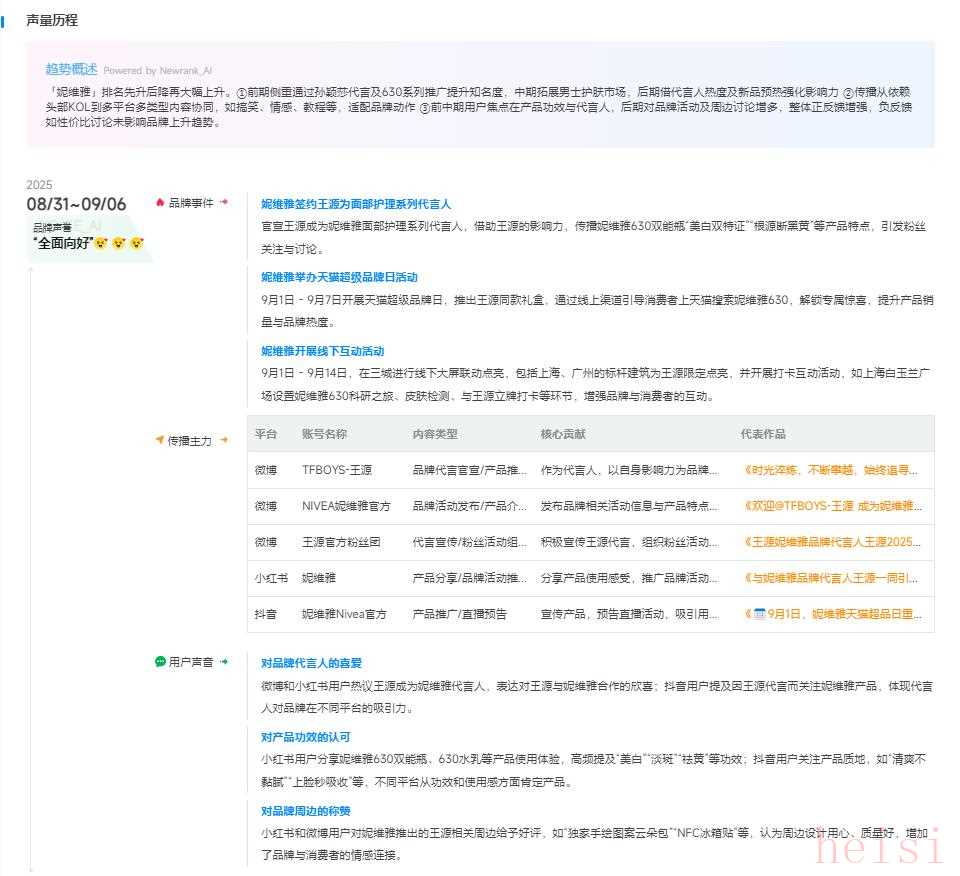Click the first emoji after "全面向好"
The image size is (960, 876).
101,243
